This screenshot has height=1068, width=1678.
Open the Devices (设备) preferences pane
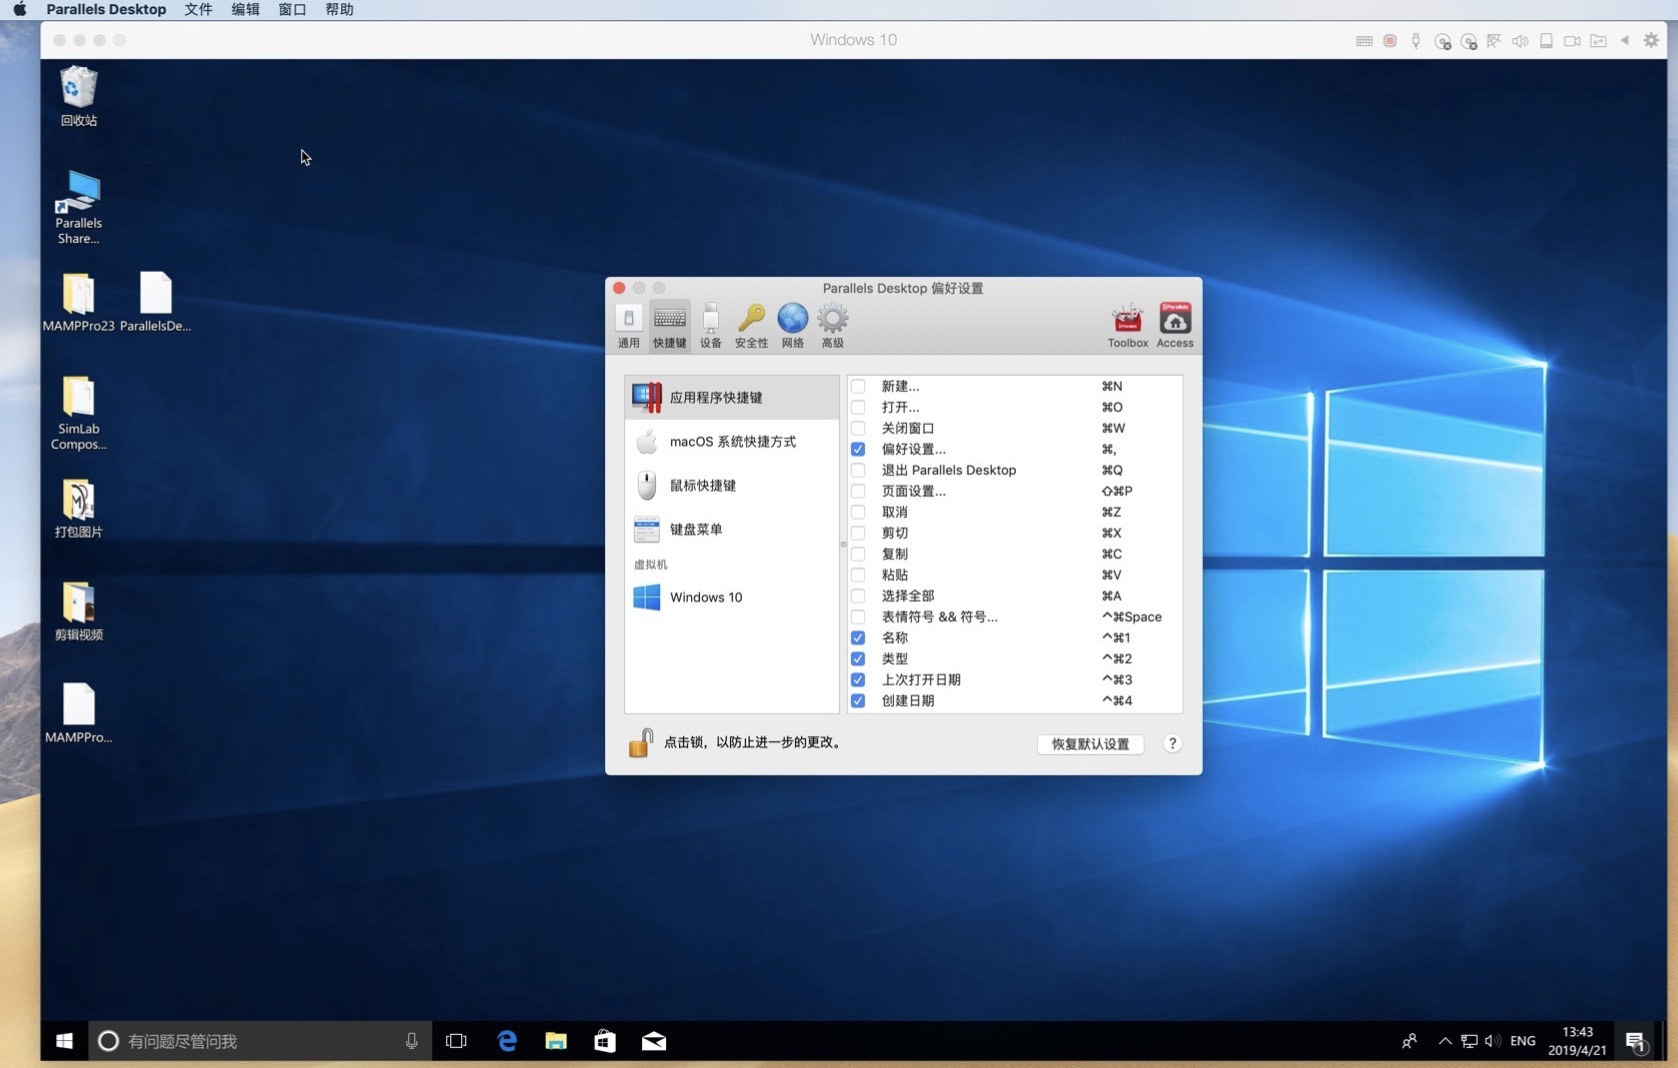tap(710, 326)
